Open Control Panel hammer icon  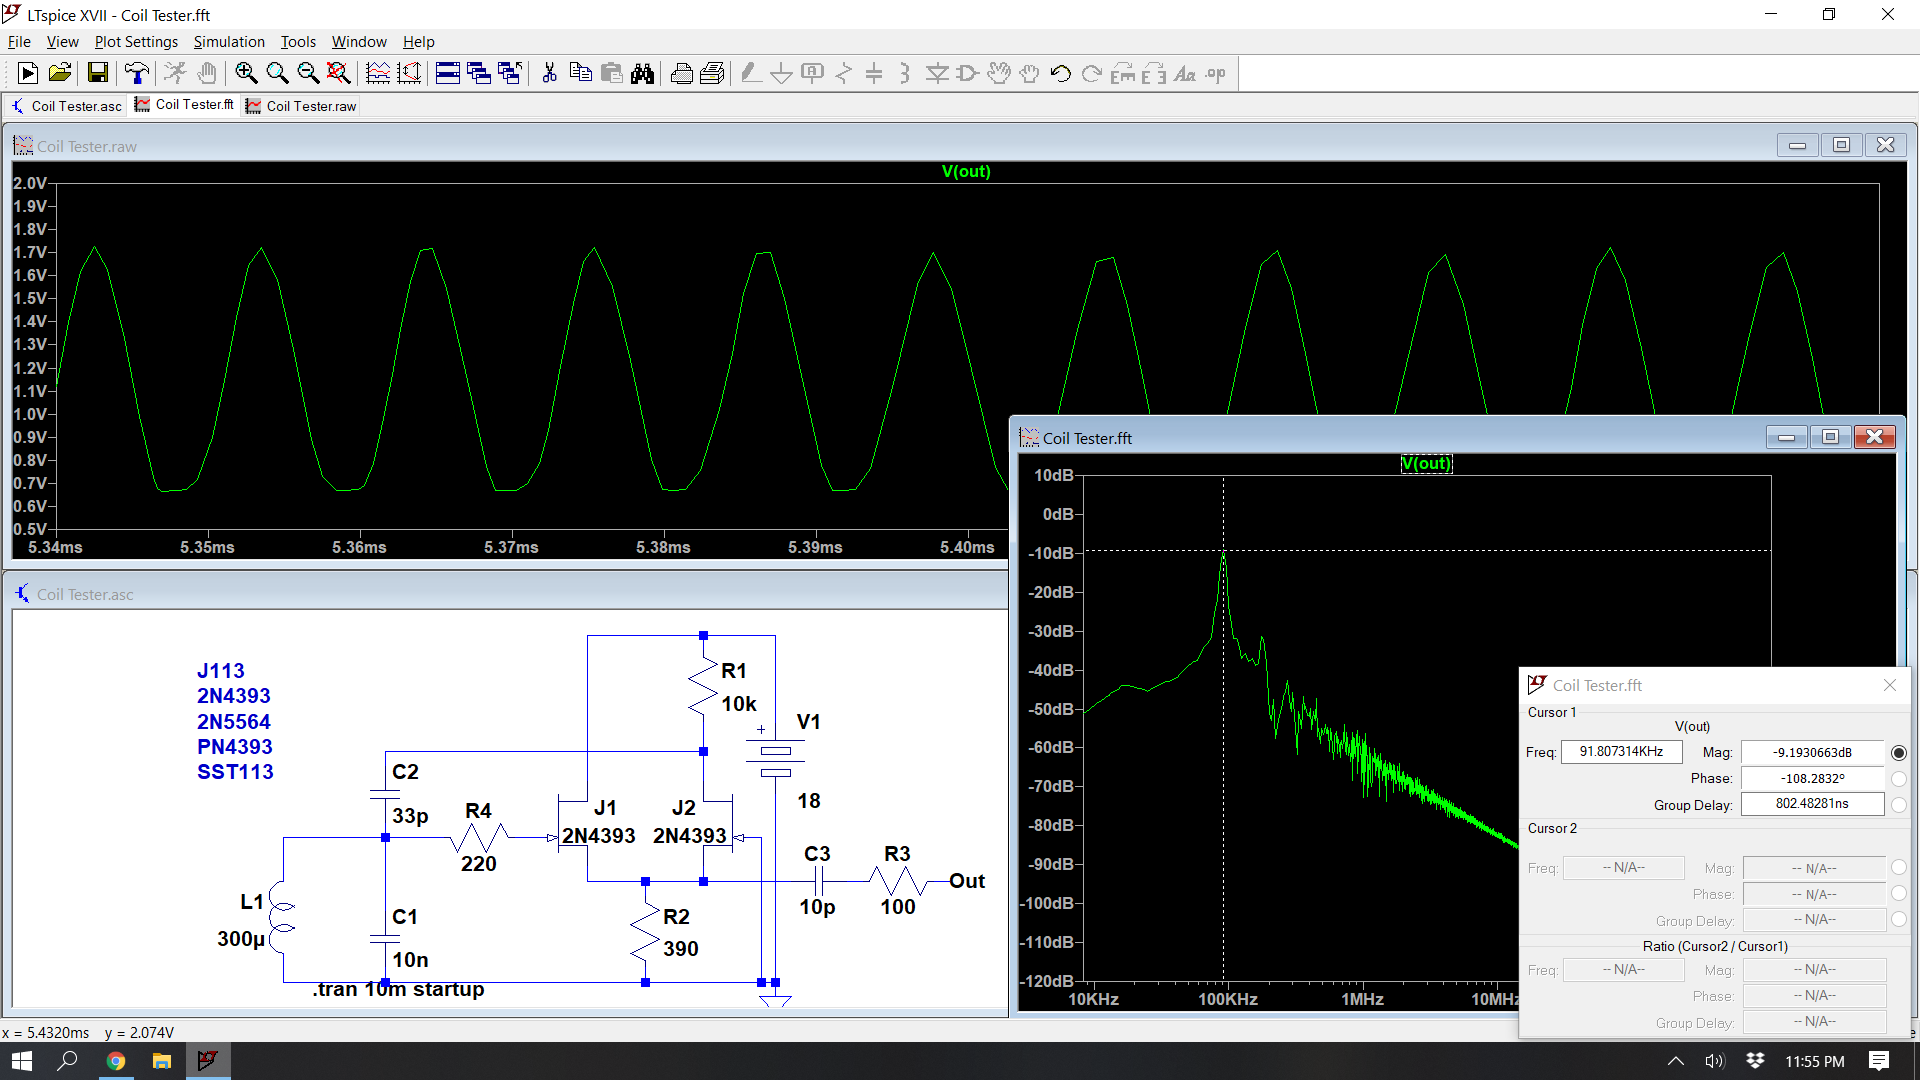[136, 73]
